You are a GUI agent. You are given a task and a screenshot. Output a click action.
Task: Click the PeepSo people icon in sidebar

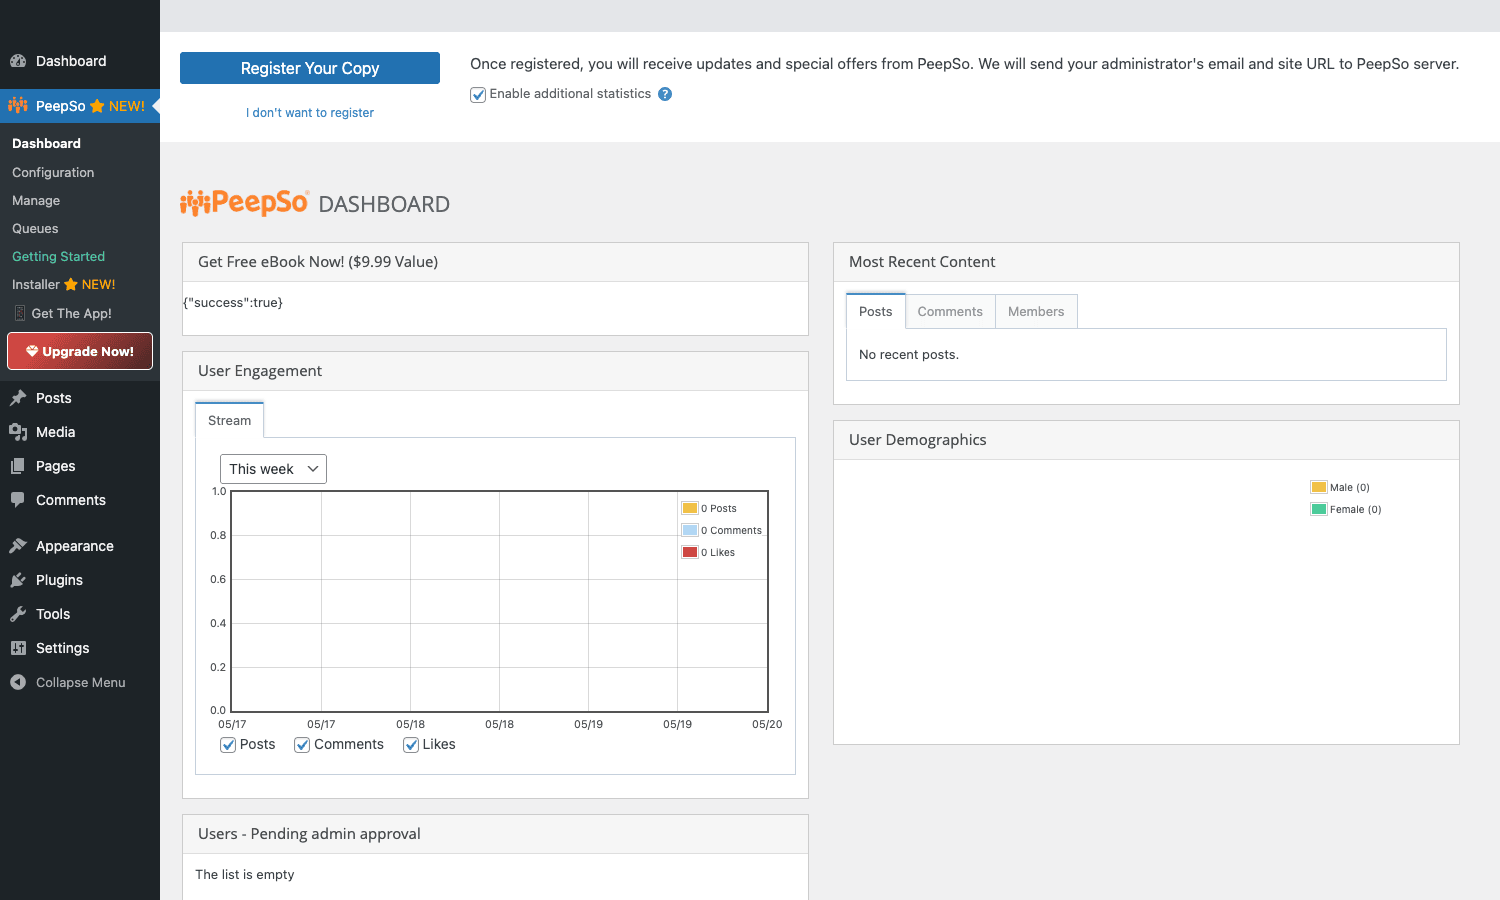(18, 106)
